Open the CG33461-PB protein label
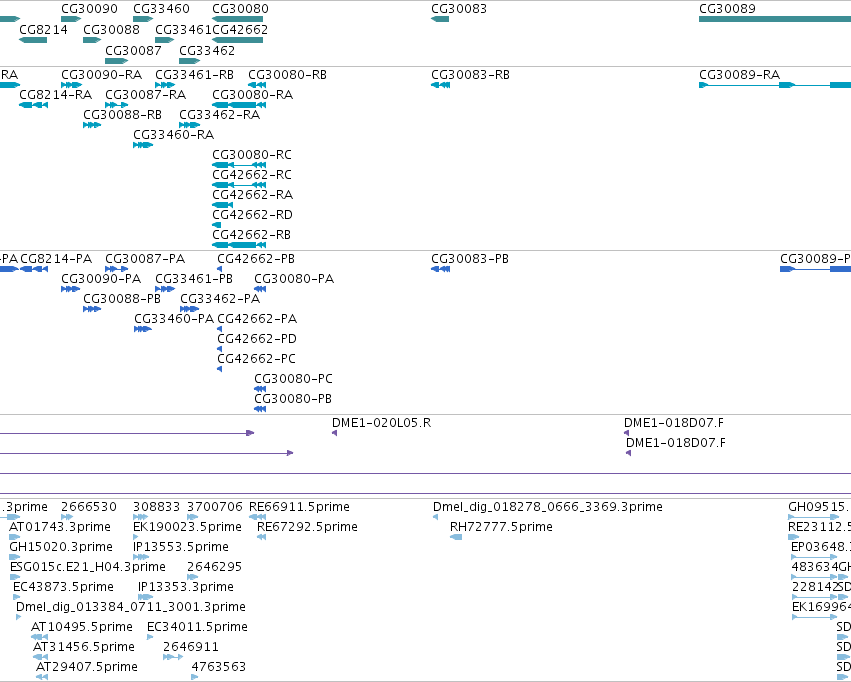Viewport: 851px width, 682px height. (194, 279)
